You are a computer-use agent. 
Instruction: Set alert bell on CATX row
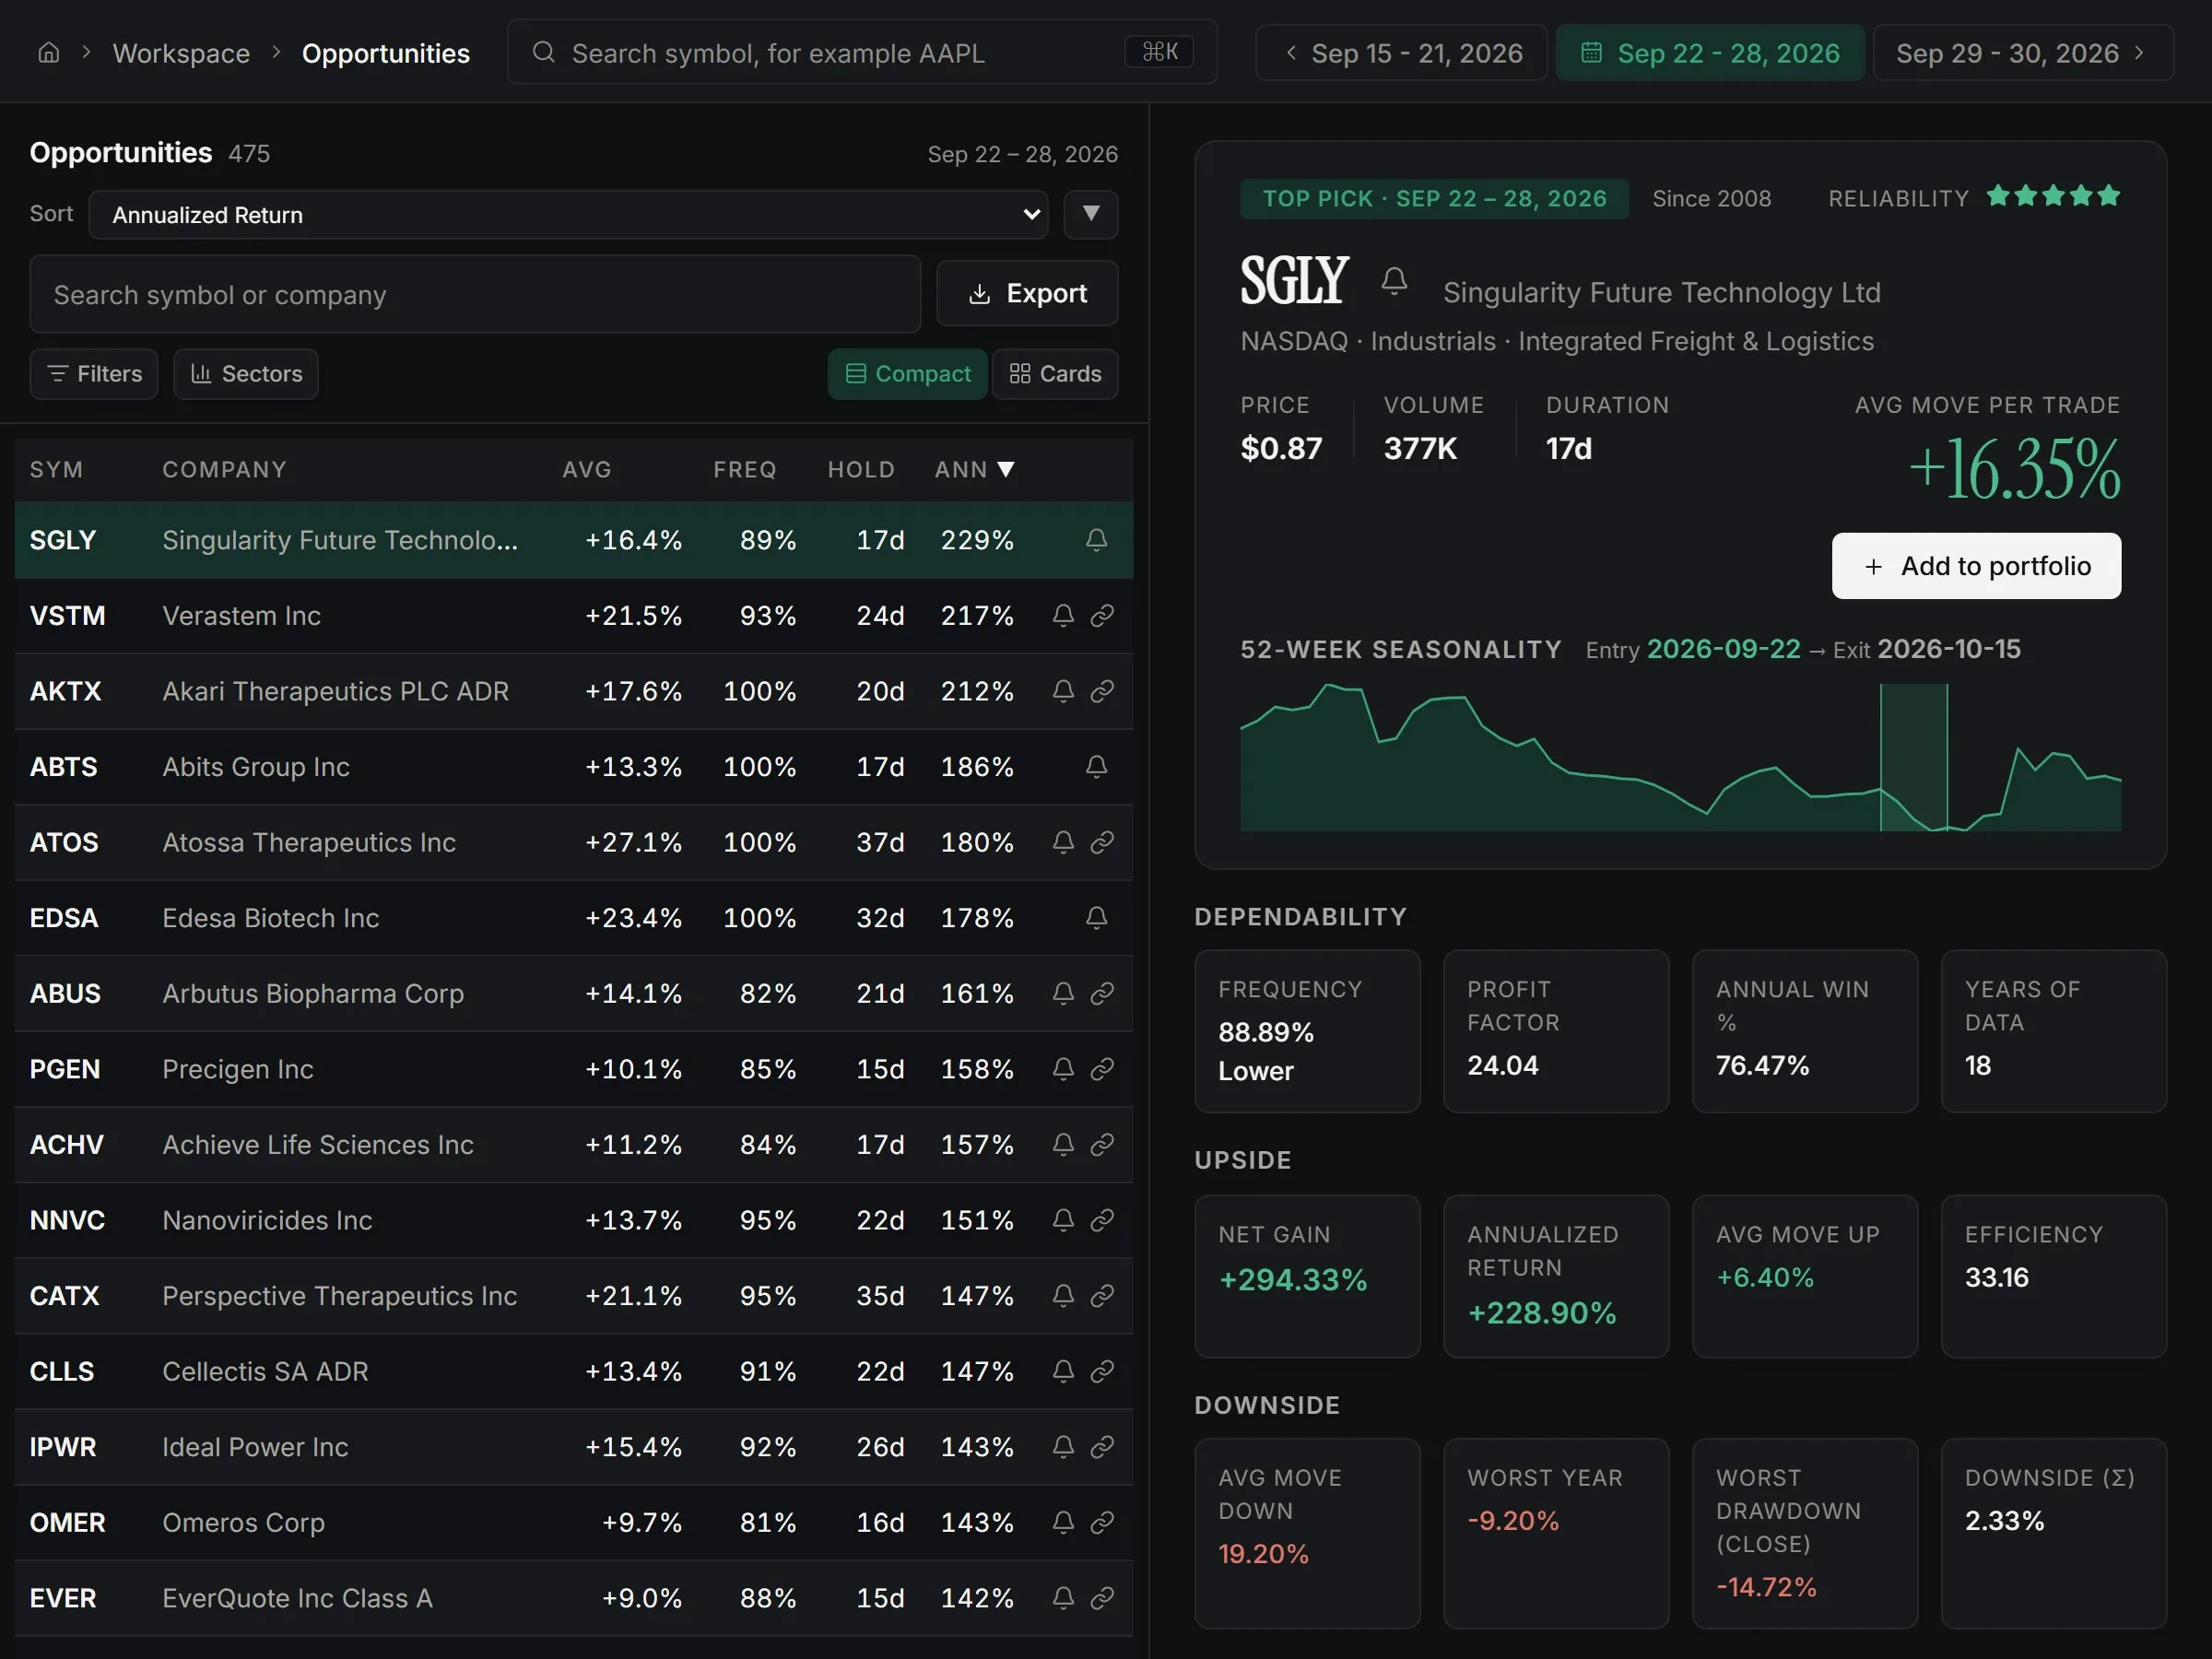1063,1296
